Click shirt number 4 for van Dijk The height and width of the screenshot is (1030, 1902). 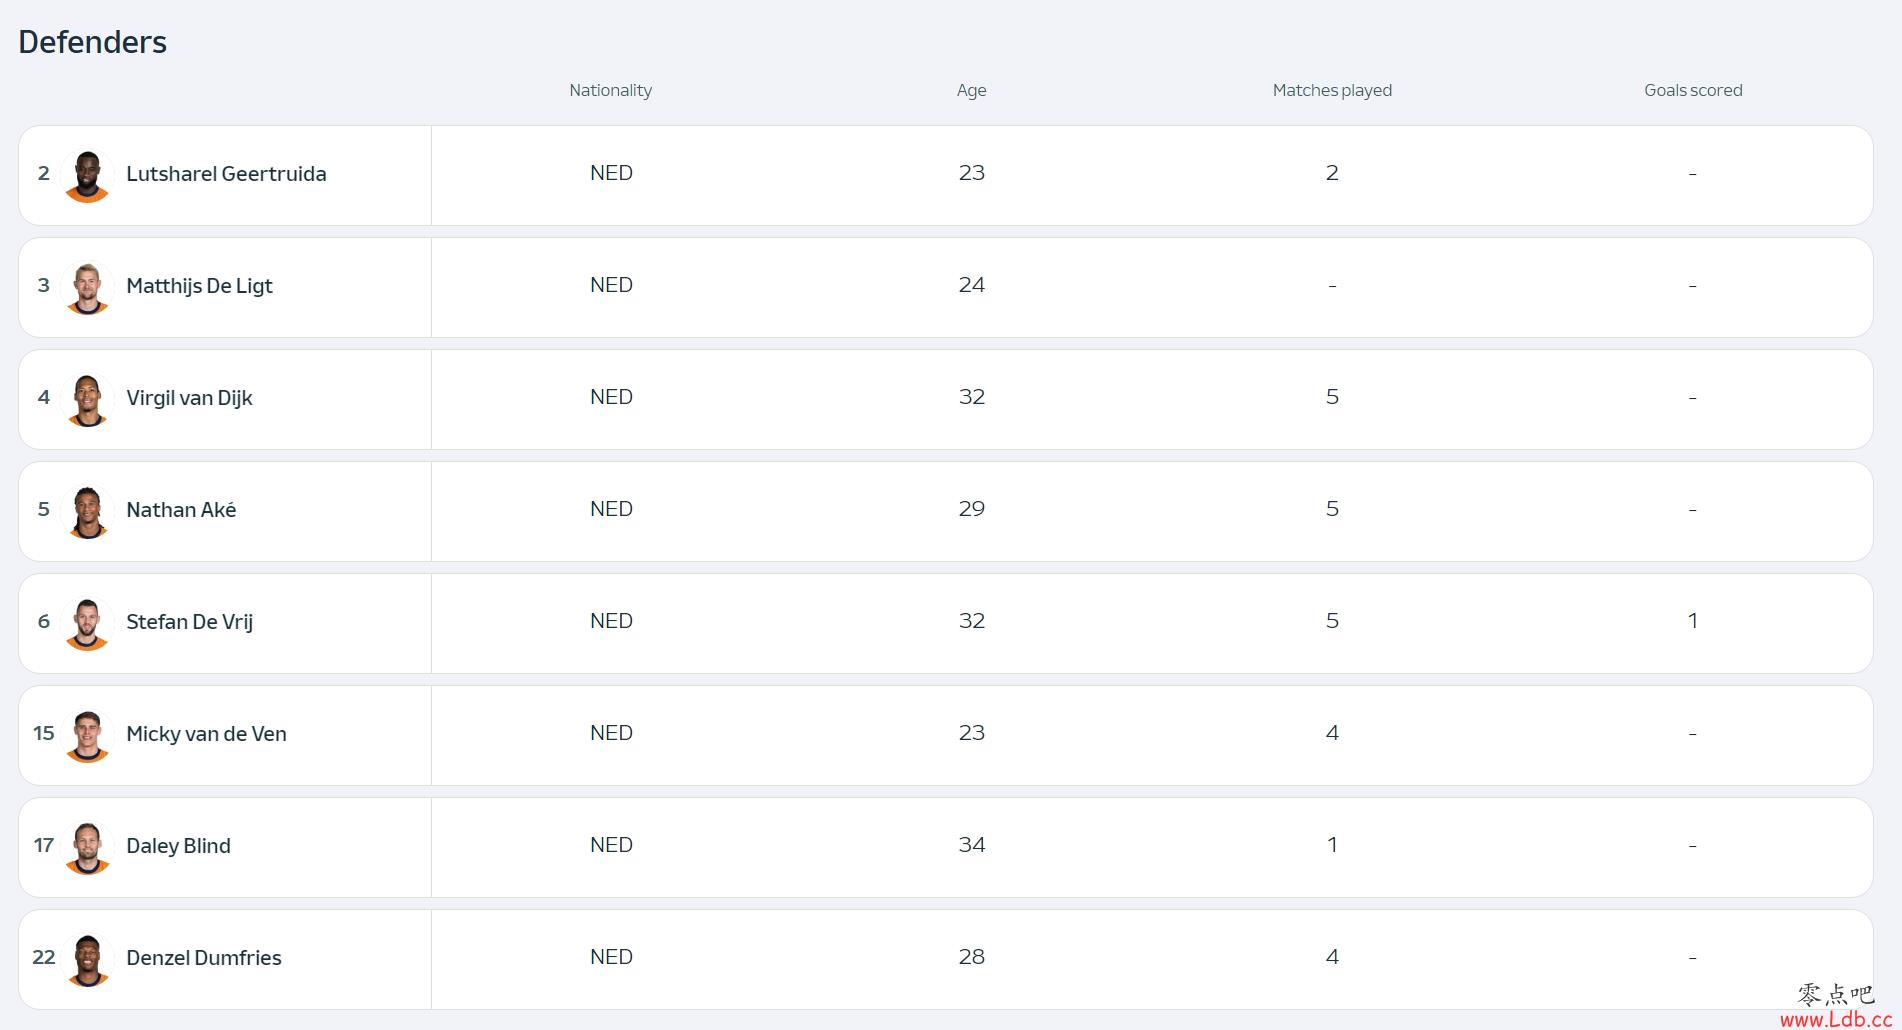[44, 397]
